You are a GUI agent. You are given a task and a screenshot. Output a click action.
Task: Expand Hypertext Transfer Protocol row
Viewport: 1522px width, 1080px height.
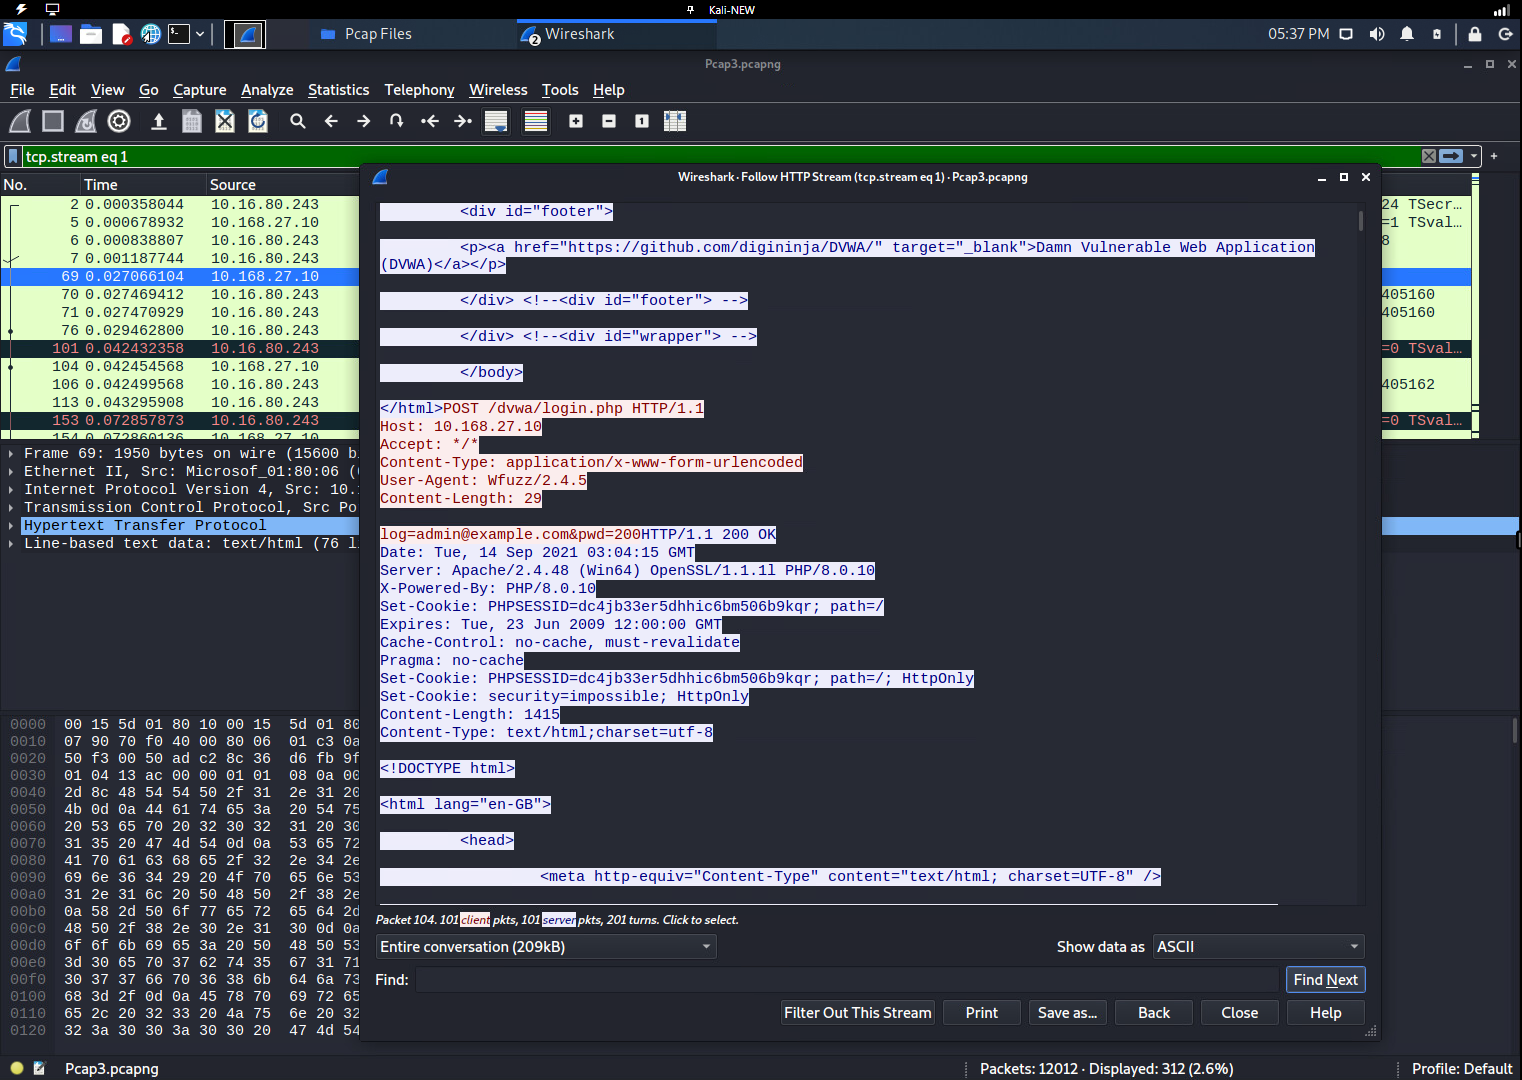click(x=11, y=525)
